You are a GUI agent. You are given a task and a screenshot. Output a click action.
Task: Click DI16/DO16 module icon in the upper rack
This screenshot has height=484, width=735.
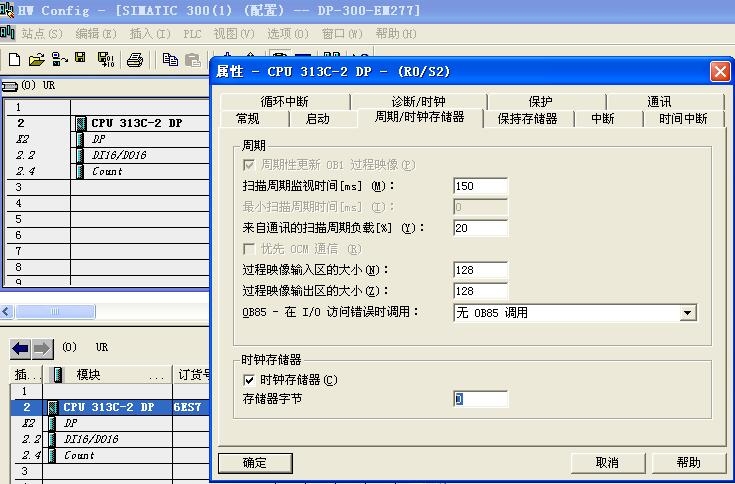point(81,155)
